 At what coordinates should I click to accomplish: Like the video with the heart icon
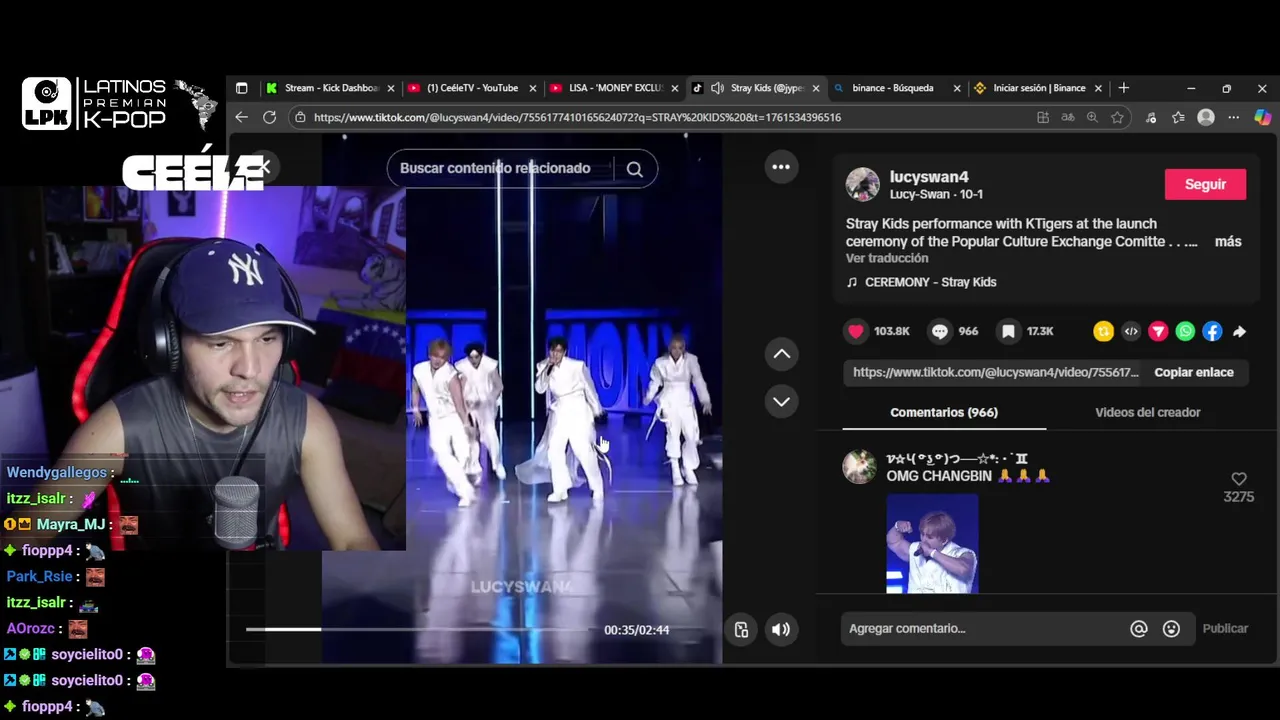[856, 331]
